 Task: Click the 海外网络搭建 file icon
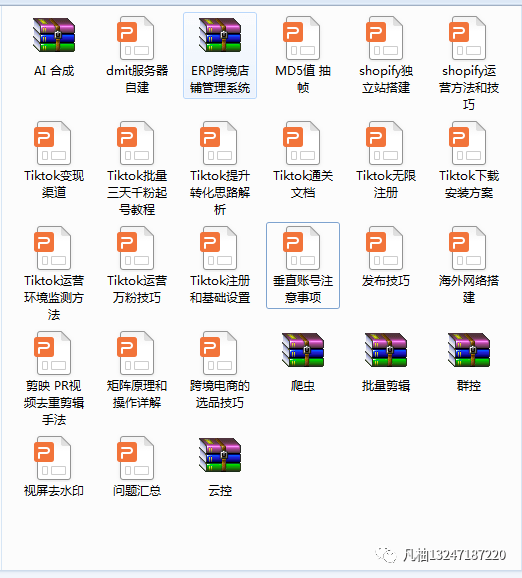[x=467, y=248]
